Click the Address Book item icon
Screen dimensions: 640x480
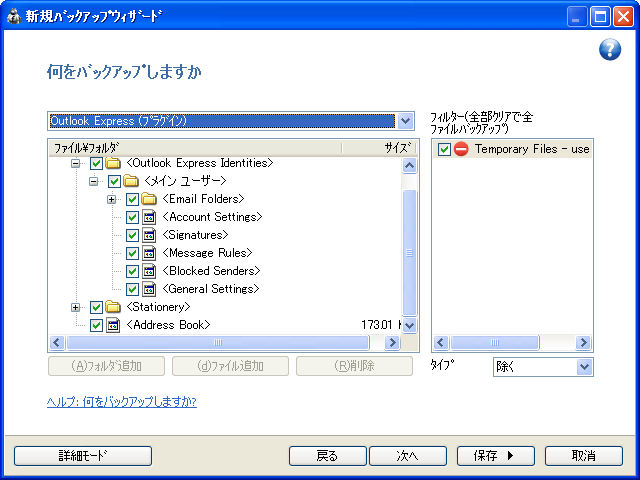pos(113,325)
